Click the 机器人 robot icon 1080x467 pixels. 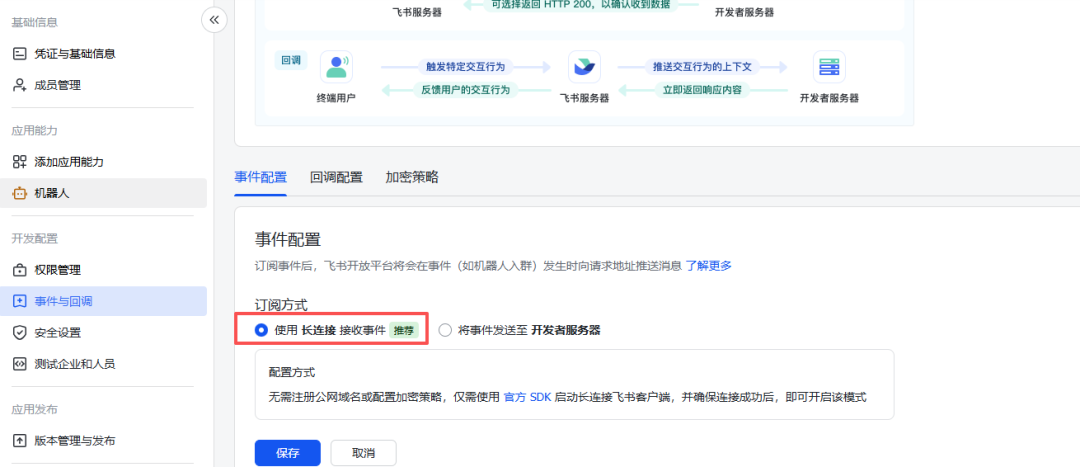tap(19, 194)
